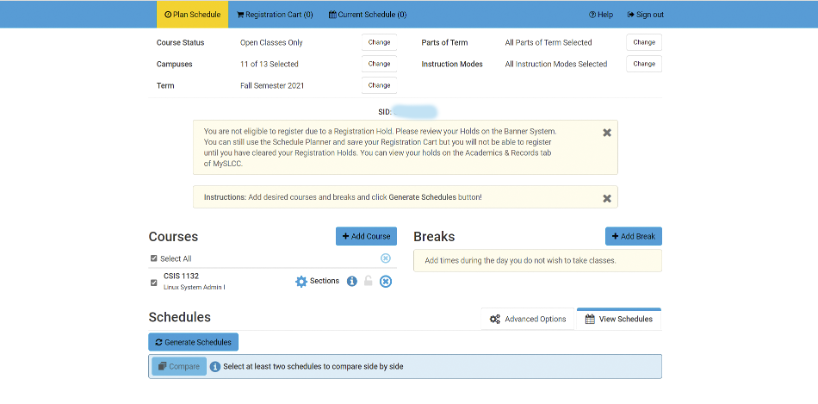Click the remove-all icon beside Select All
The image size is (818, 404).
(x=386, y=258)
